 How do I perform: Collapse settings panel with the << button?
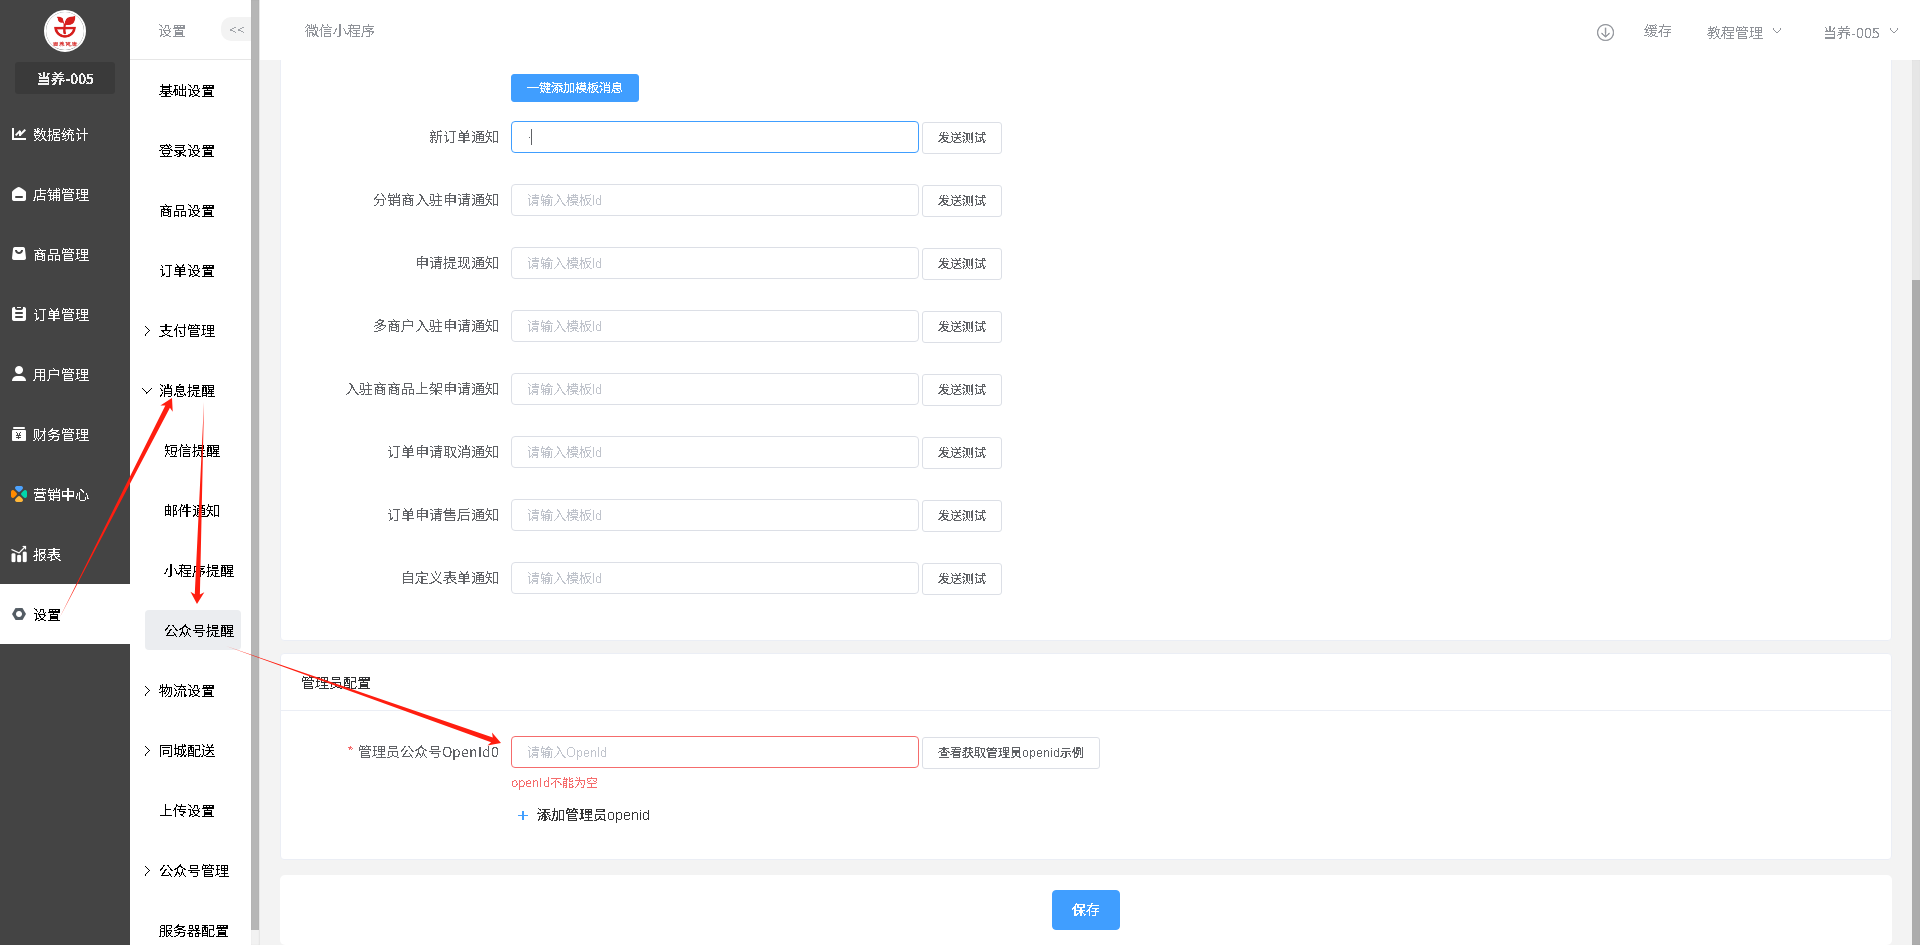coord(236,30)
